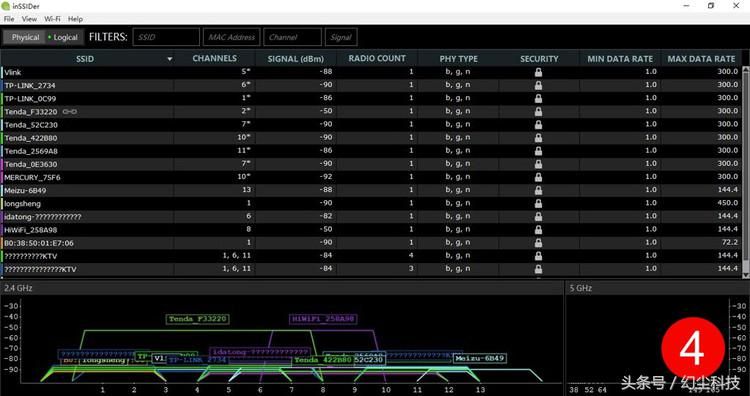The width and height of the screenshot is (750, 396).
Task: Click the SSID filter input field
Action: click(x=166, y=37)
